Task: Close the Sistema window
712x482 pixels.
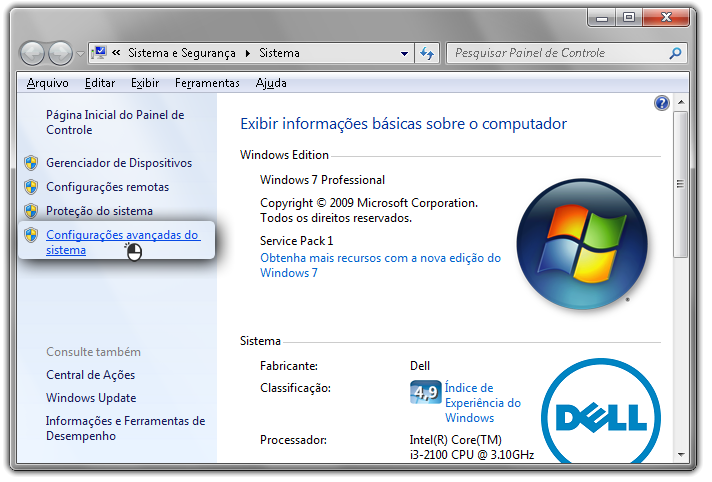Action: coord(666,17)
